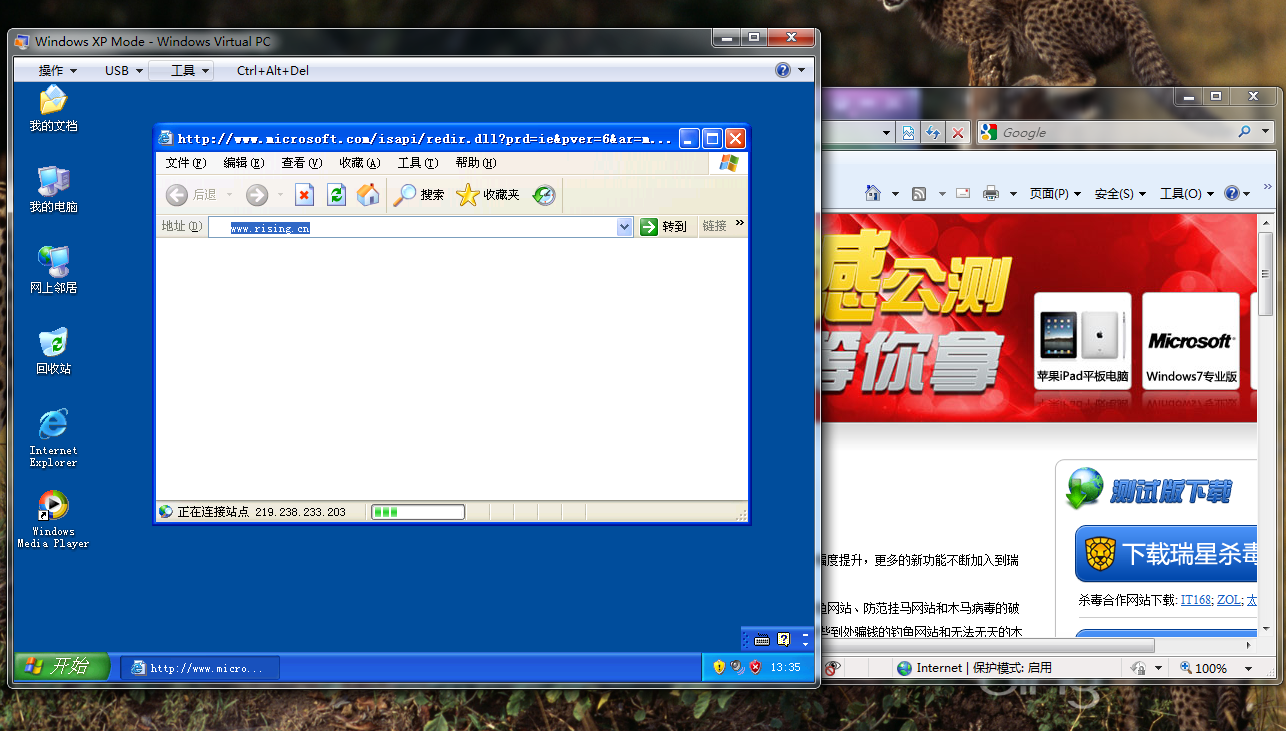
Task: Expand the Print options arrow in IE8
Action: (1013, 193)
